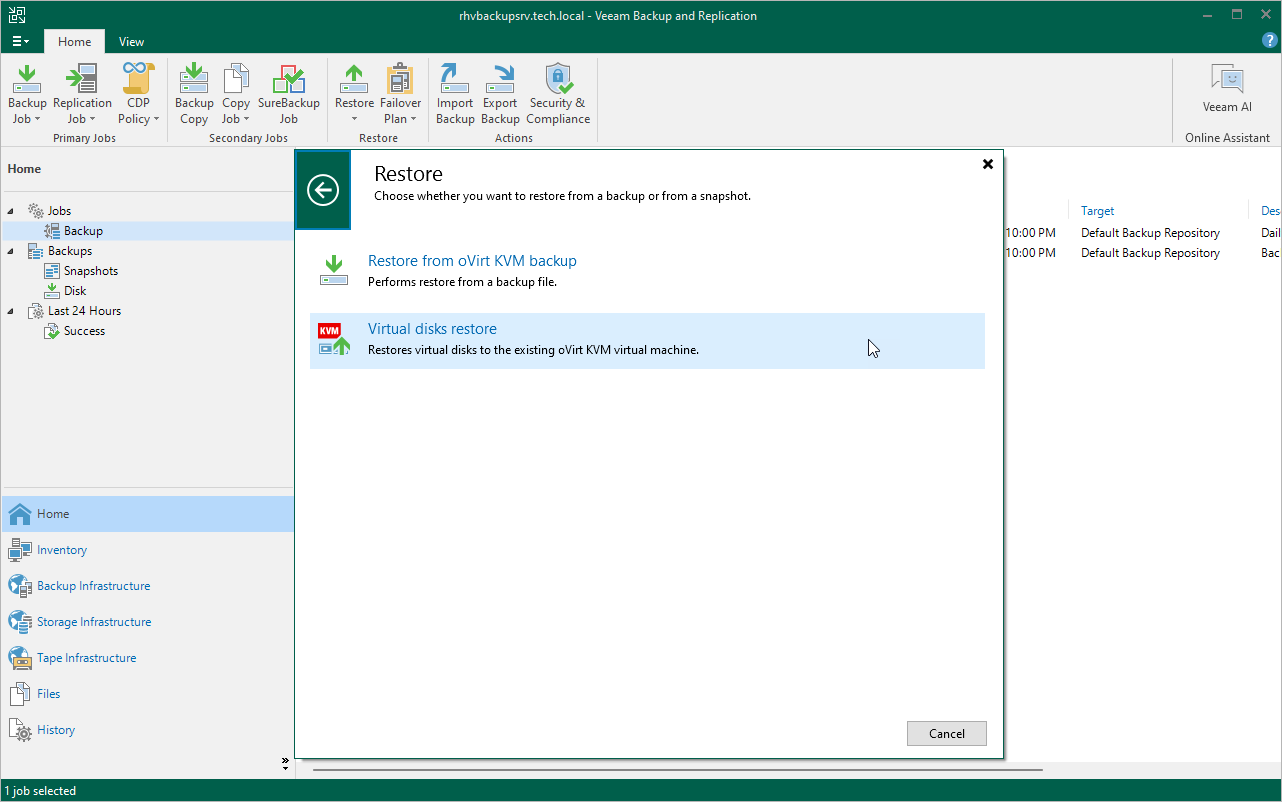The width and height of the screenshot is (1282, 802).
Task: Close the Restore dialog with the X
Action: (x=988, y=164)
